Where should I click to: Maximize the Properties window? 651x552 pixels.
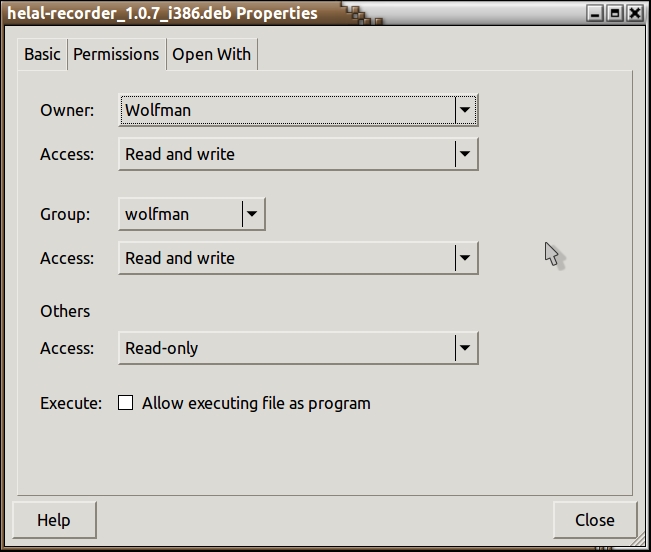point(615,14)
